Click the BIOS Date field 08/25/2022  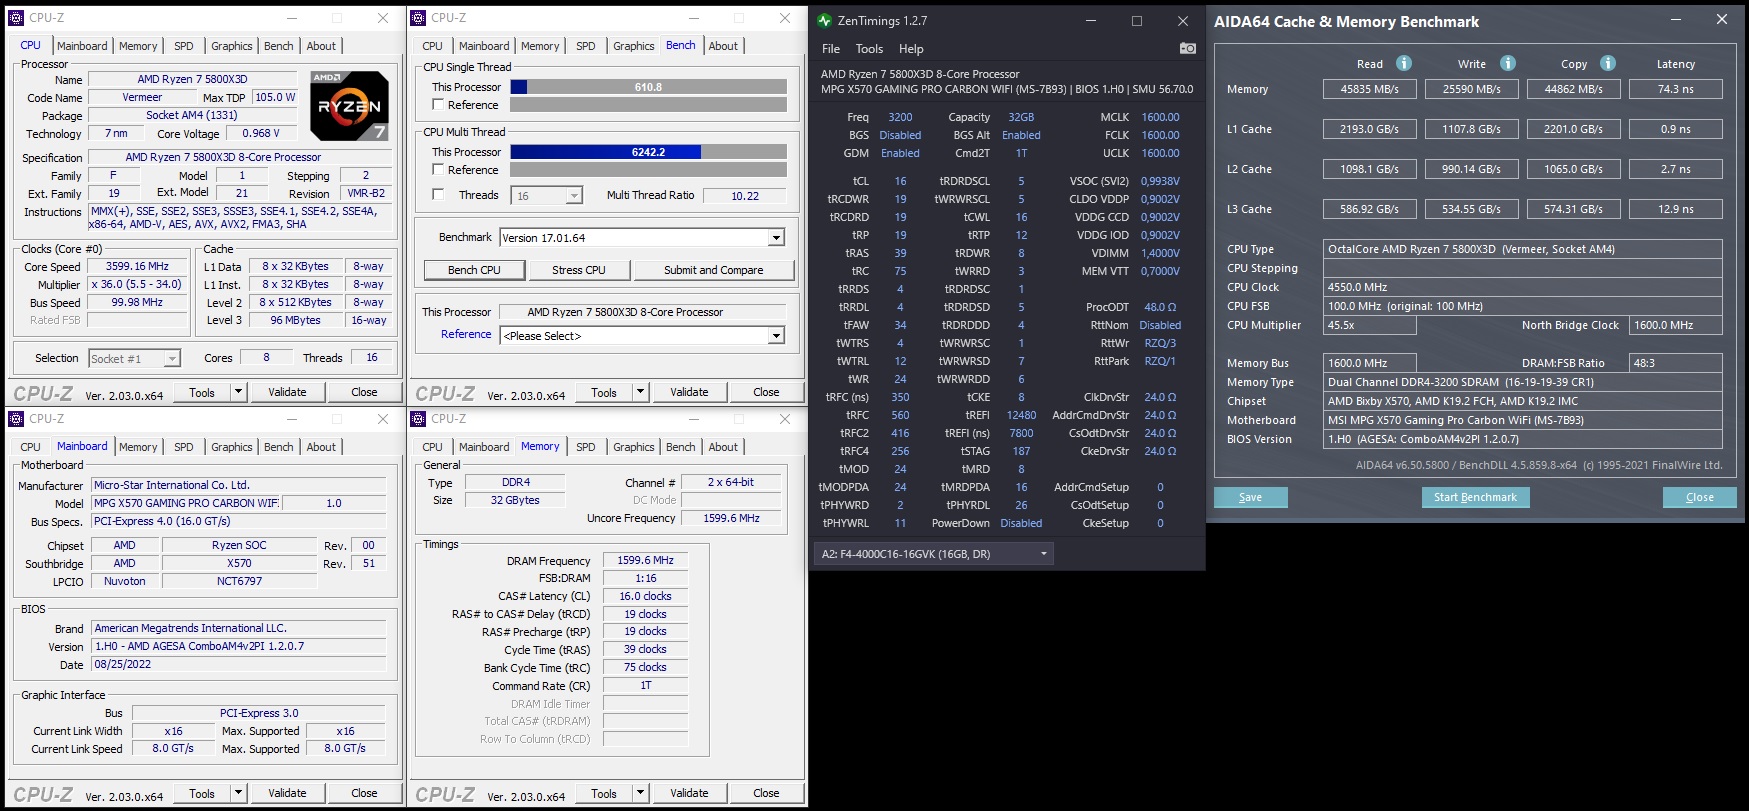click(x=239, y=664)
